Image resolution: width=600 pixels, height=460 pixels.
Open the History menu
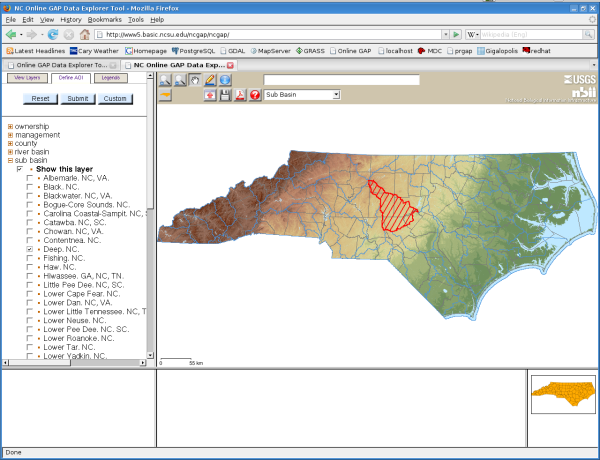[x=71, y=20]
